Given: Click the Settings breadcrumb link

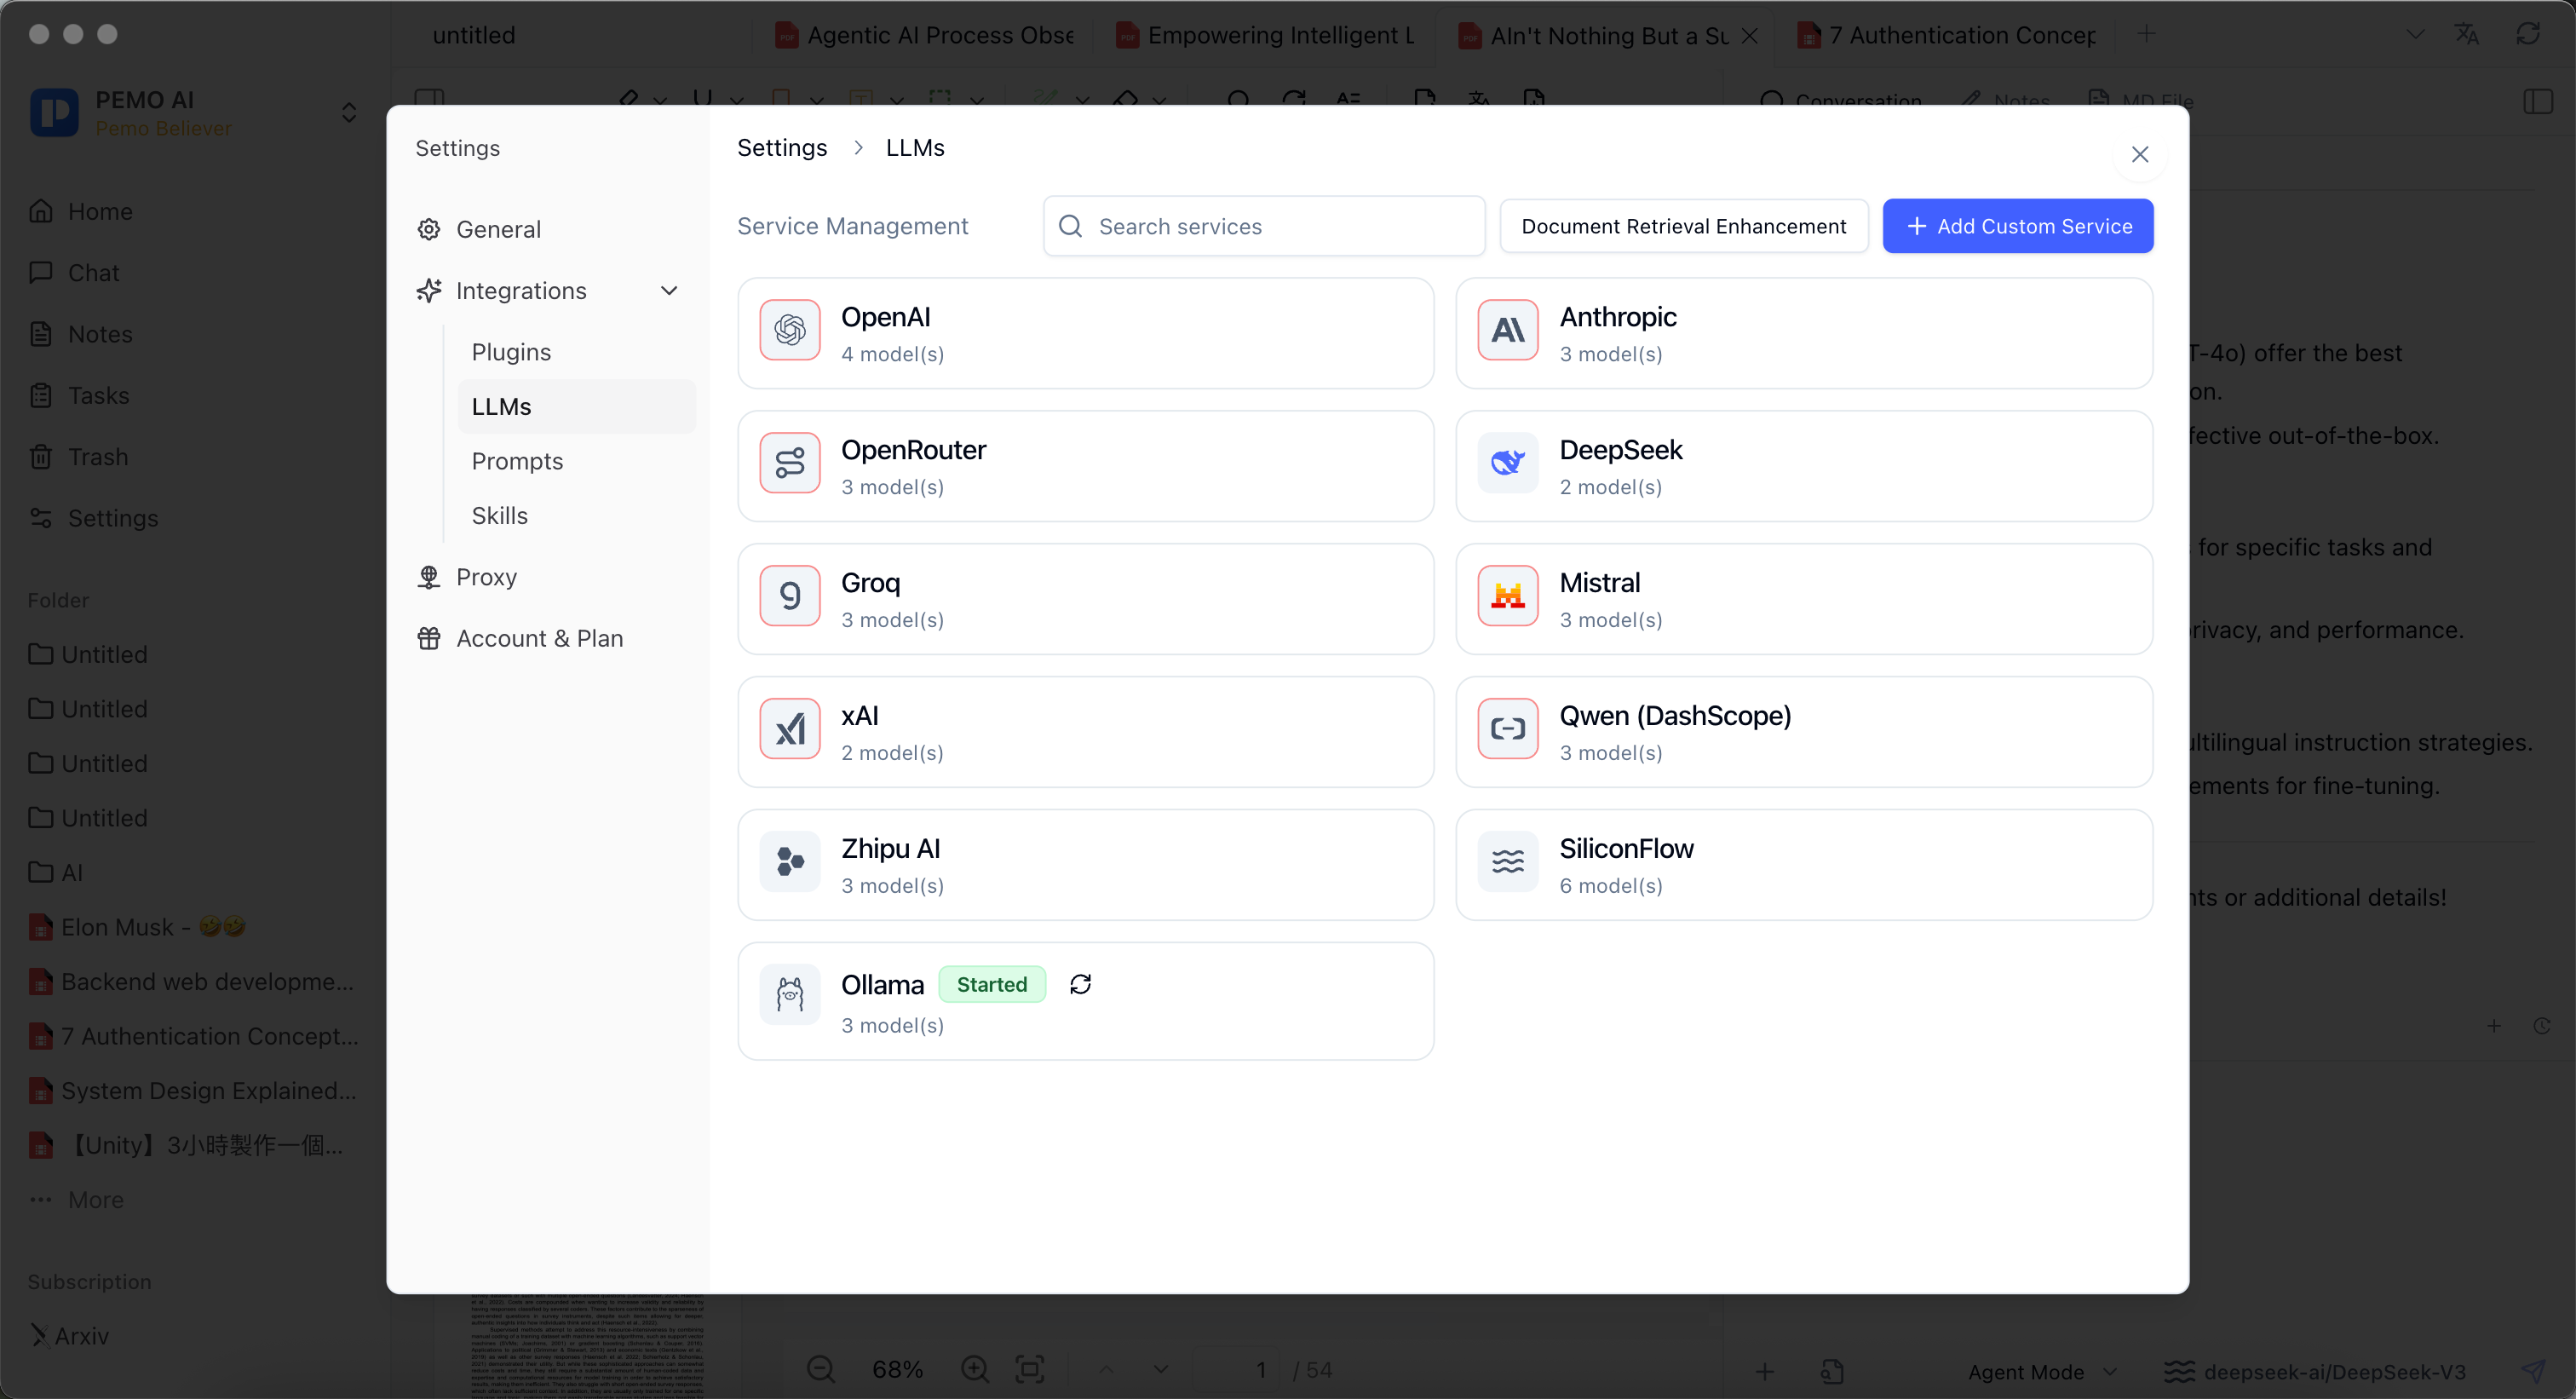Looking at the screenshot, I should (782, 148).
